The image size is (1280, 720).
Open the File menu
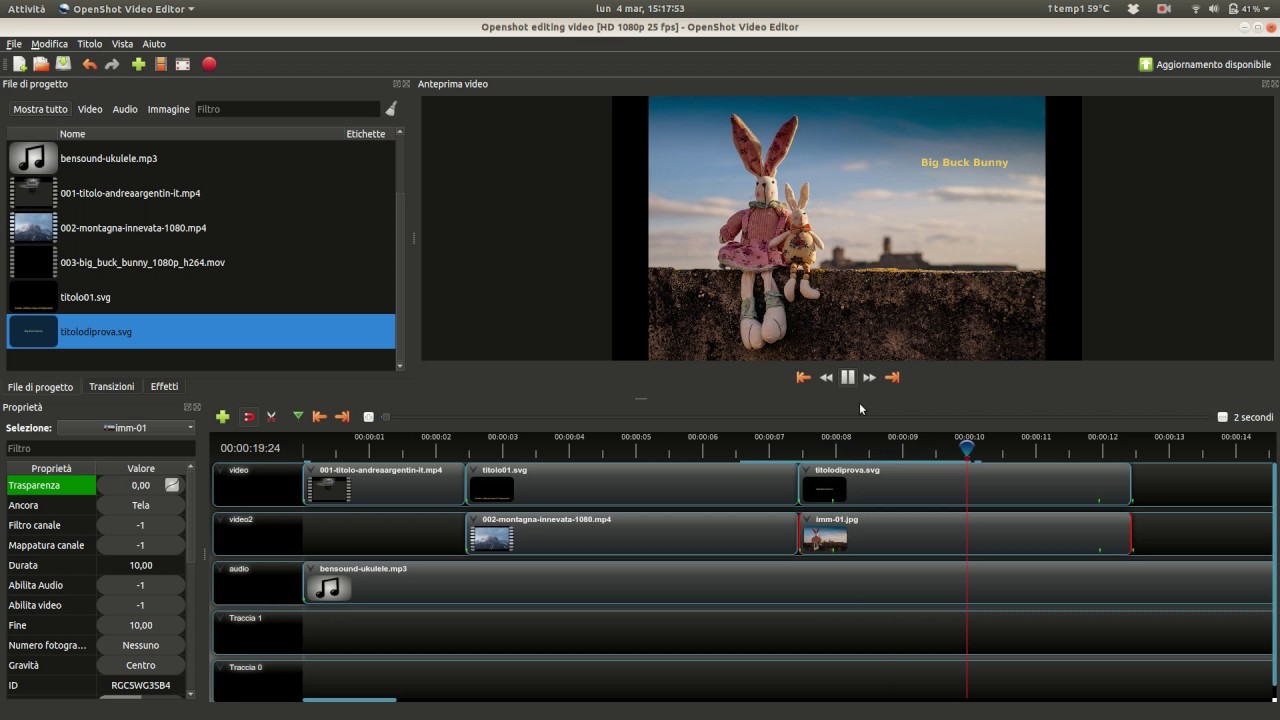click(14, 44)
